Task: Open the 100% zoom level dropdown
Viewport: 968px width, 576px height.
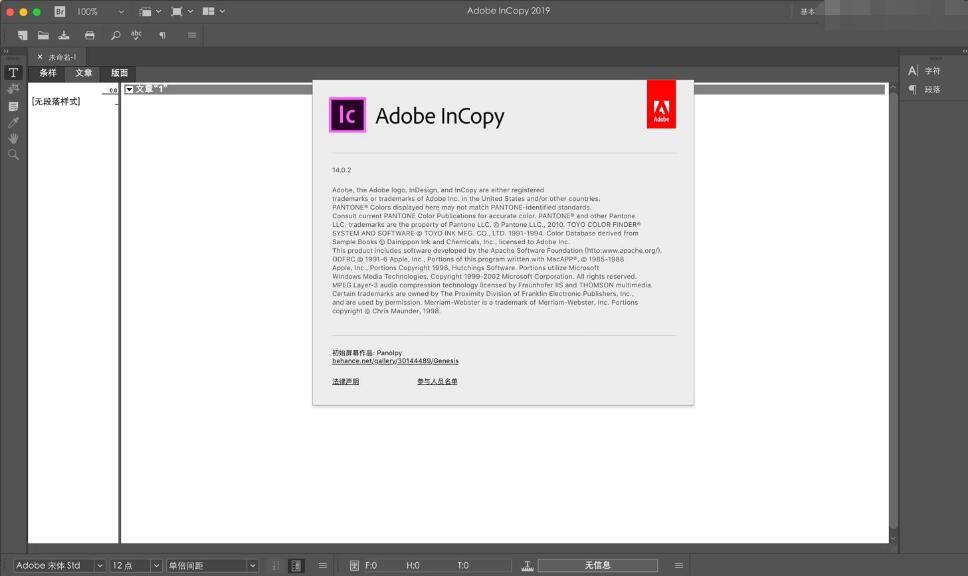Action: pyautogui.click(x=121, y=11)
